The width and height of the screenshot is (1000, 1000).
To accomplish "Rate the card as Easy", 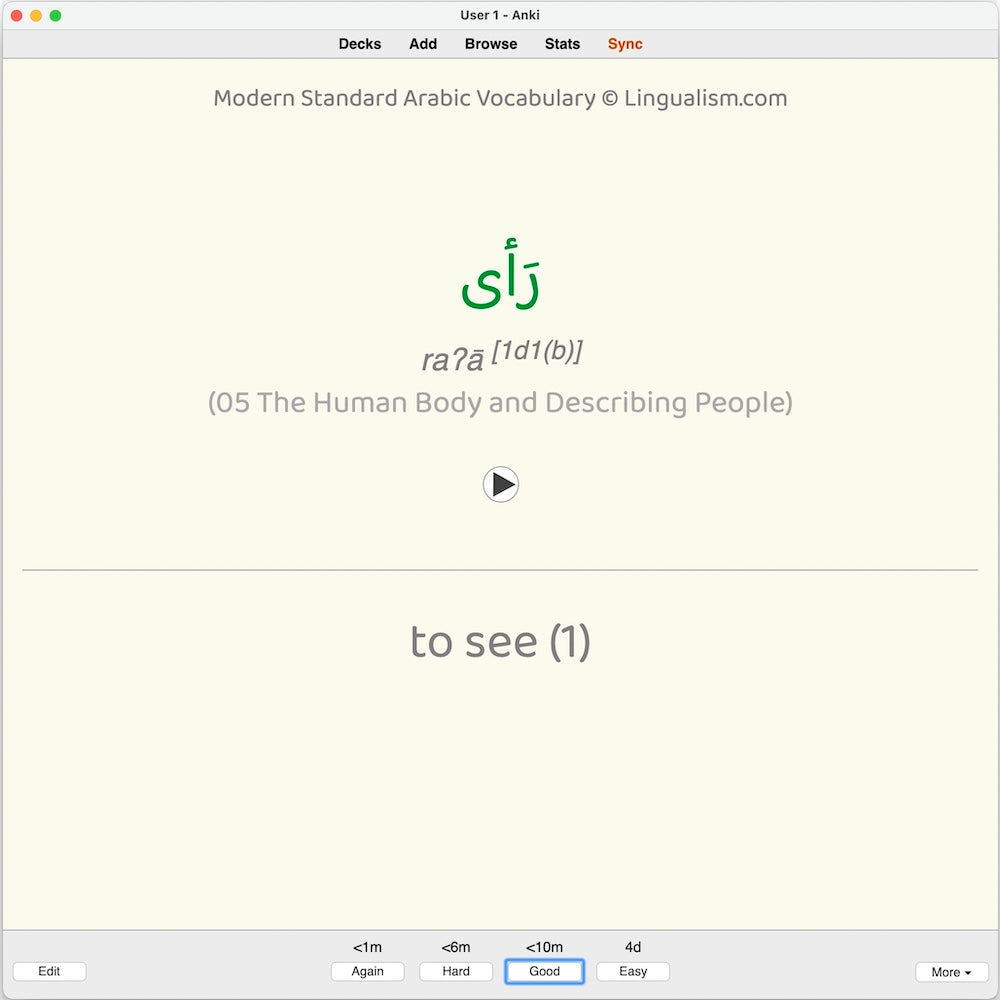I will pos(632,971).
